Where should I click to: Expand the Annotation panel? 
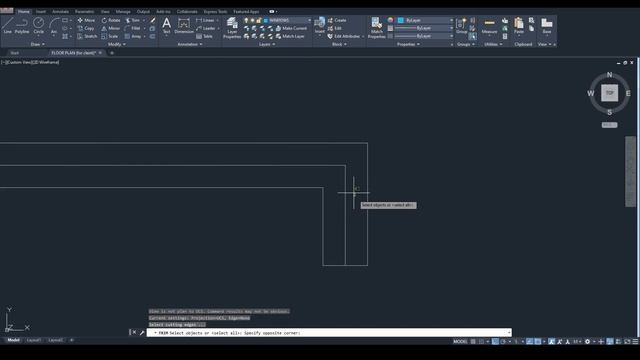coord(190,44)
